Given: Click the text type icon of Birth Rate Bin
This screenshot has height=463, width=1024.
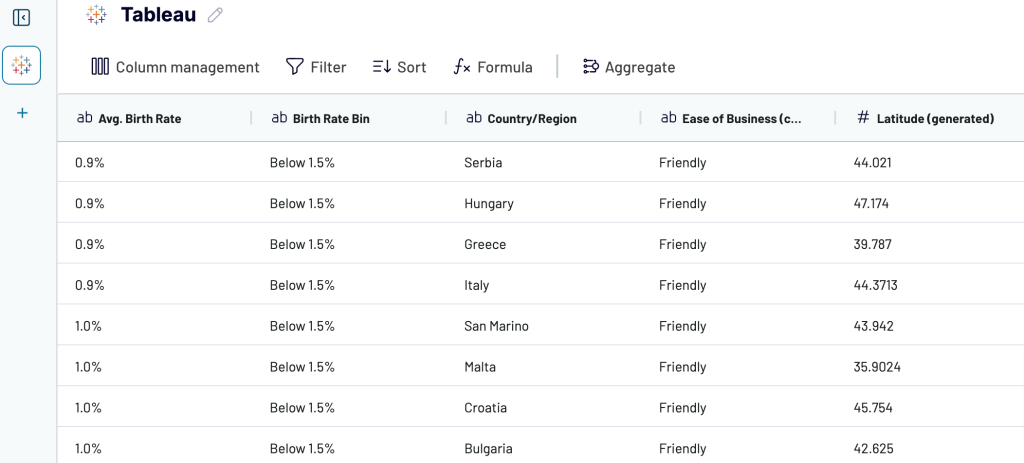Looking at the screenshot, I should click(279, 118).
